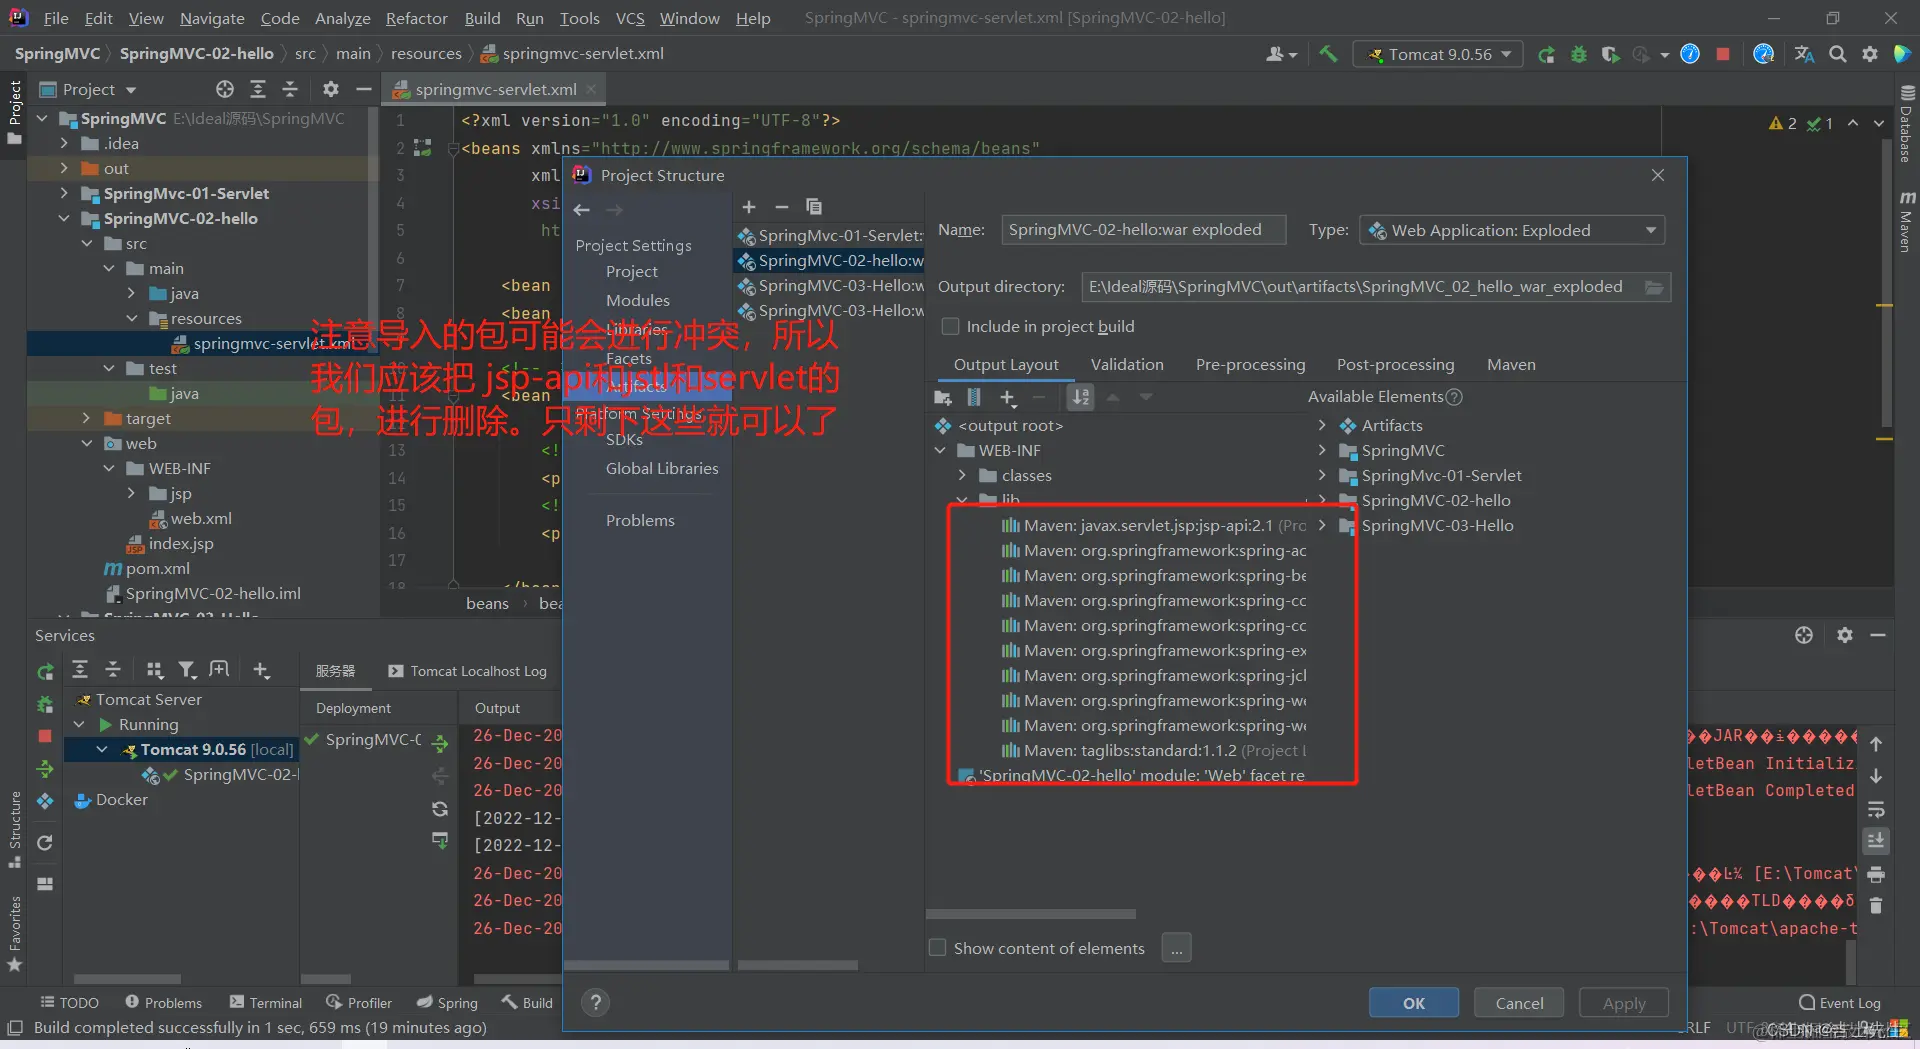This screenshot has width=1920, height=1049.
Task: Click help icon beside Available Elements
Action: point(1455,397)
